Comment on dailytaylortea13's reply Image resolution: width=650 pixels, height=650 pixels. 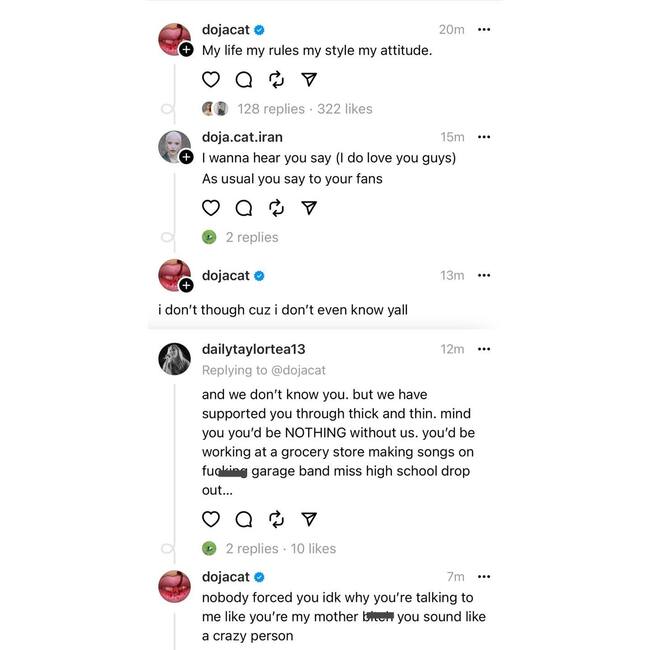tap(244, 519)
